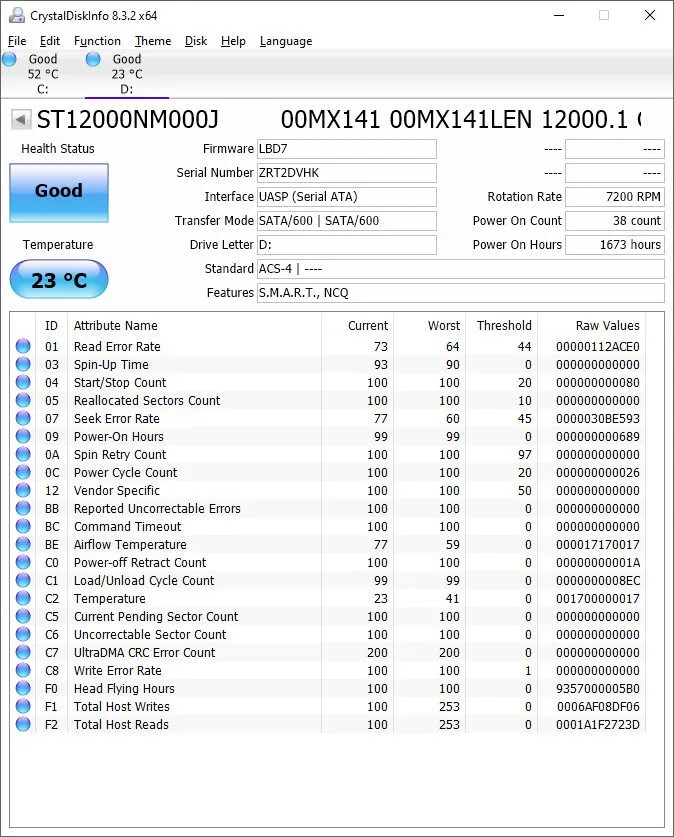Click status orb for Reported Uncorrectable Errors row
Viewport: 674px width, 837px height.
(23, 508)
